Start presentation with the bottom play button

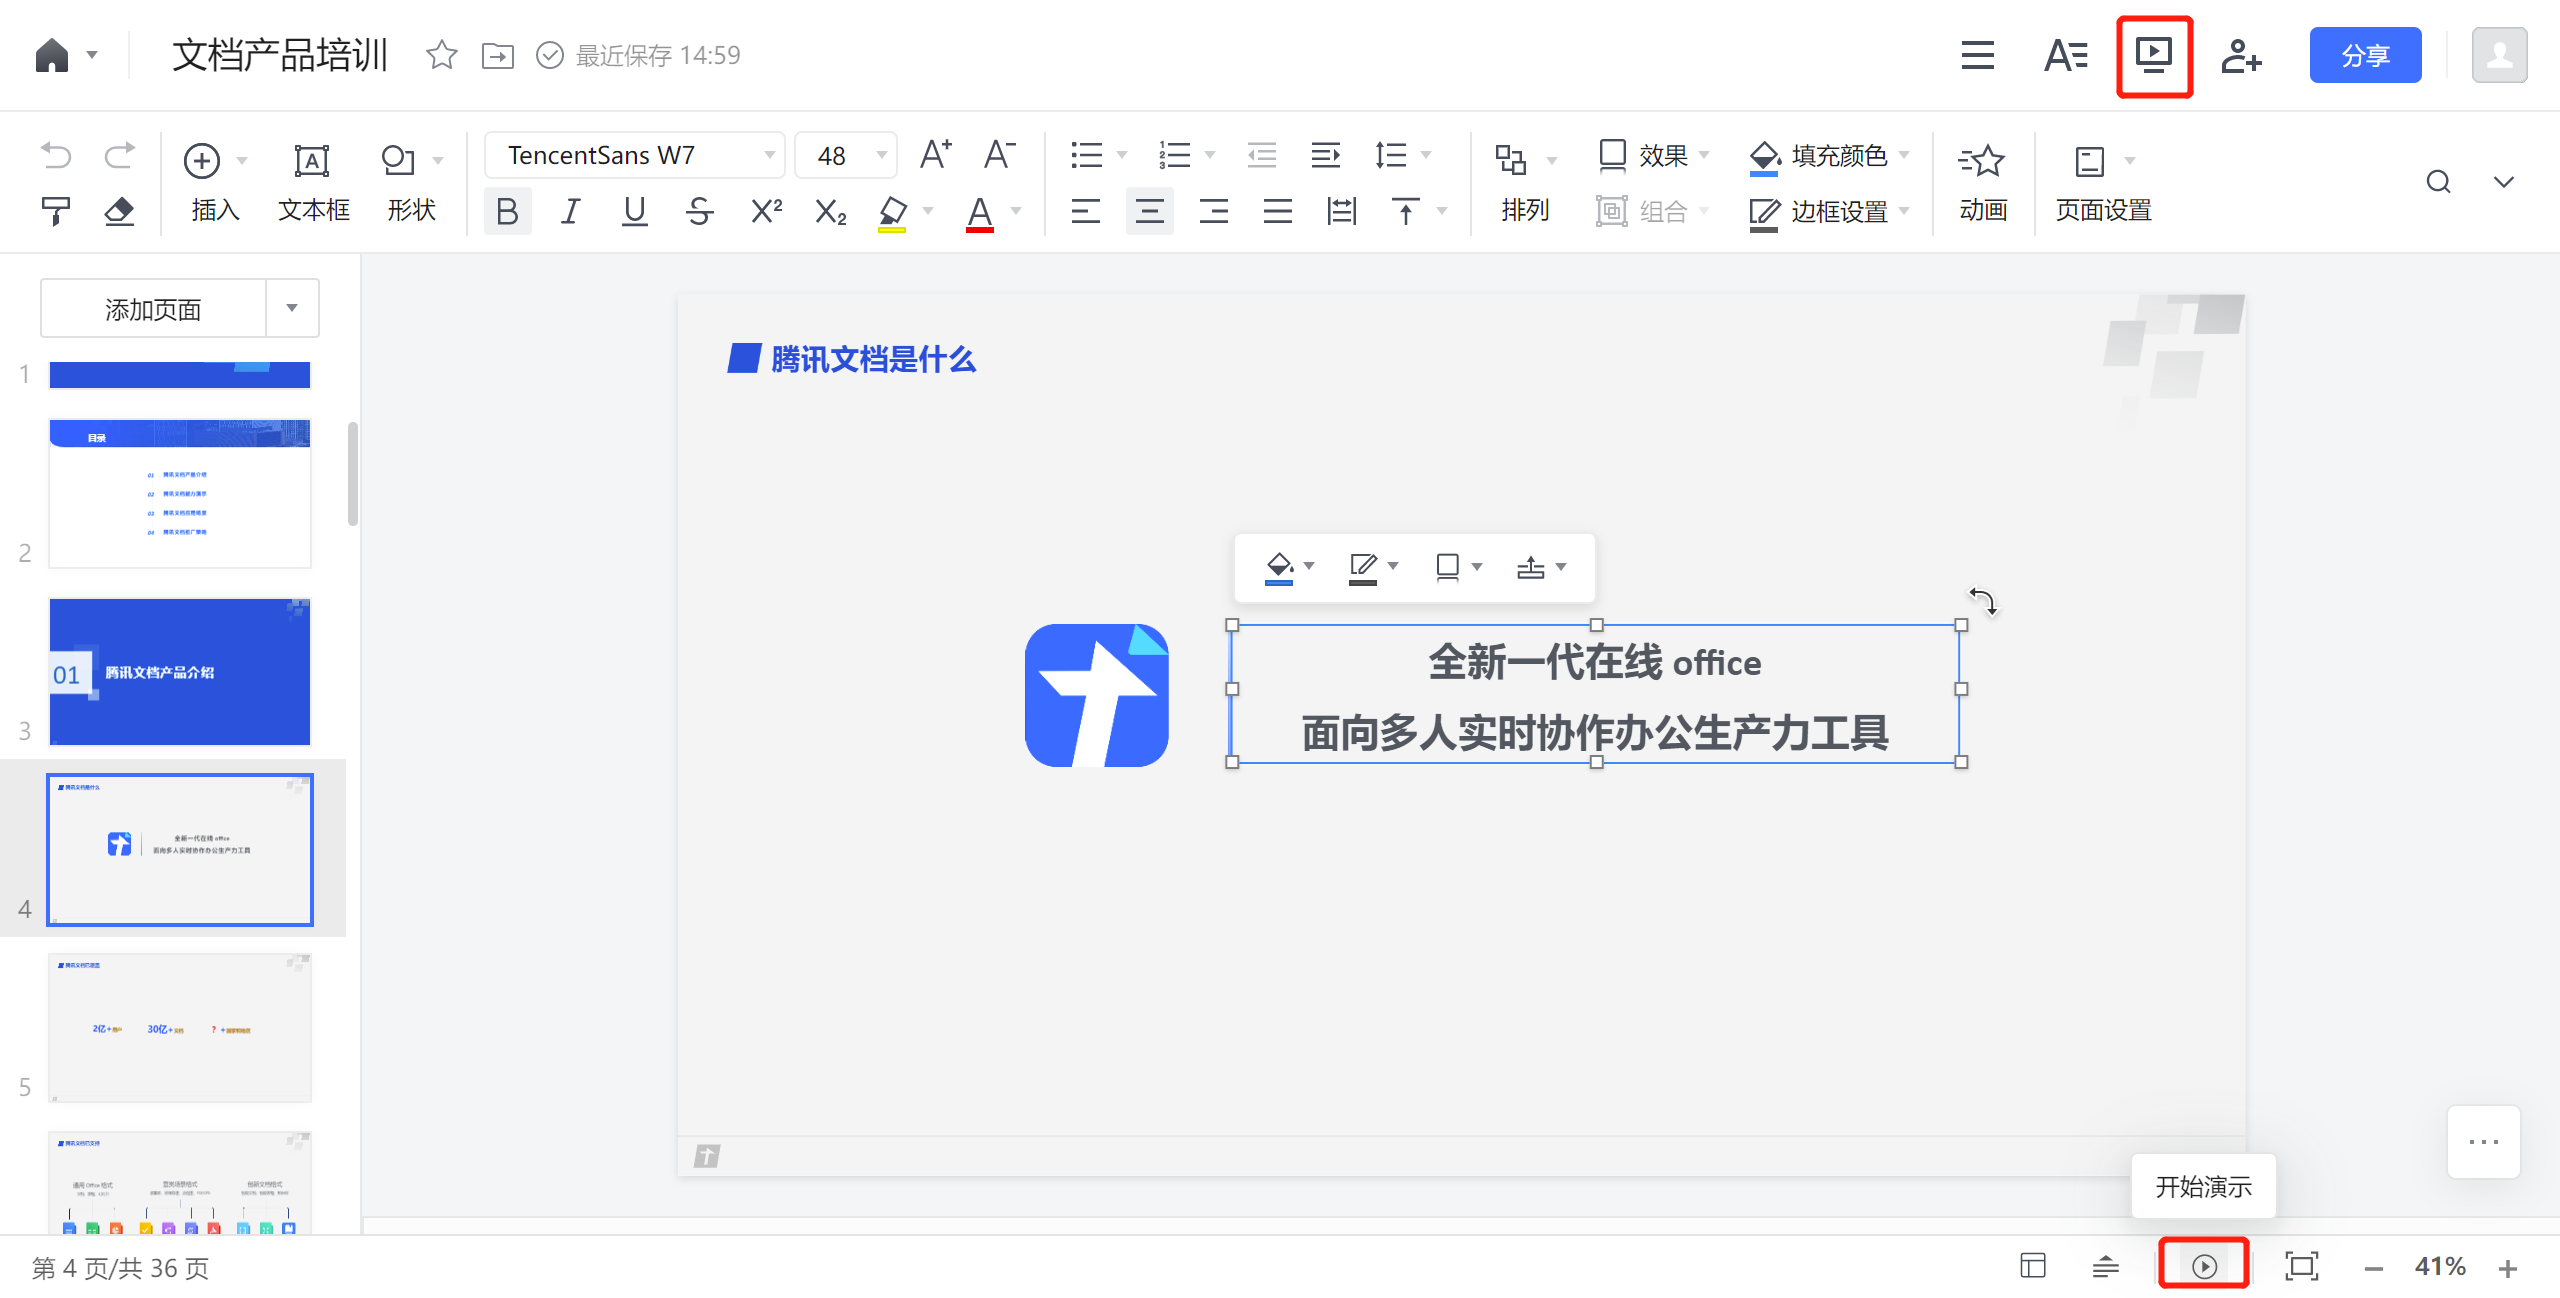coord(2204,1266)
